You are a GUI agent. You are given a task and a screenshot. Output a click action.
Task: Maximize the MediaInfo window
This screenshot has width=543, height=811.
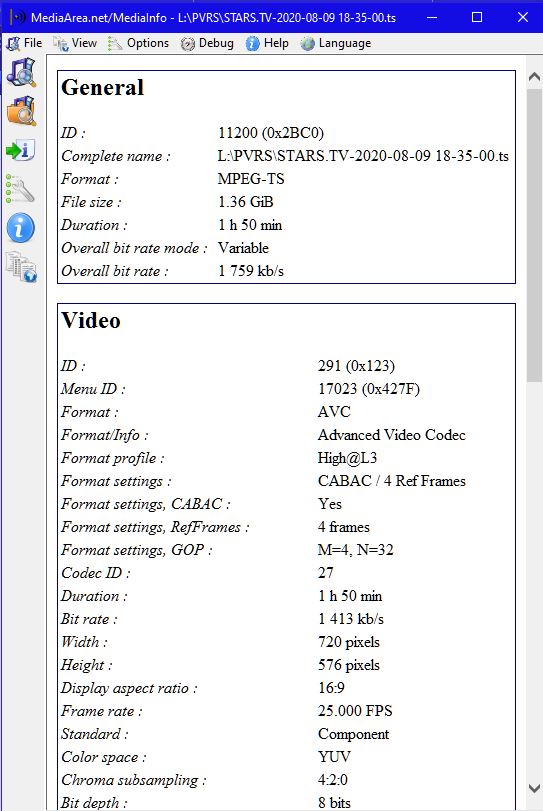point(477,17)
